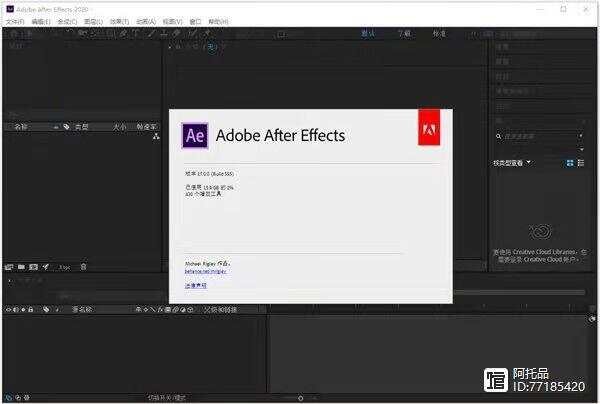The image size is (600, 404).
Task: Click the Libraries panel search field
Action: (x=540, y=136)
